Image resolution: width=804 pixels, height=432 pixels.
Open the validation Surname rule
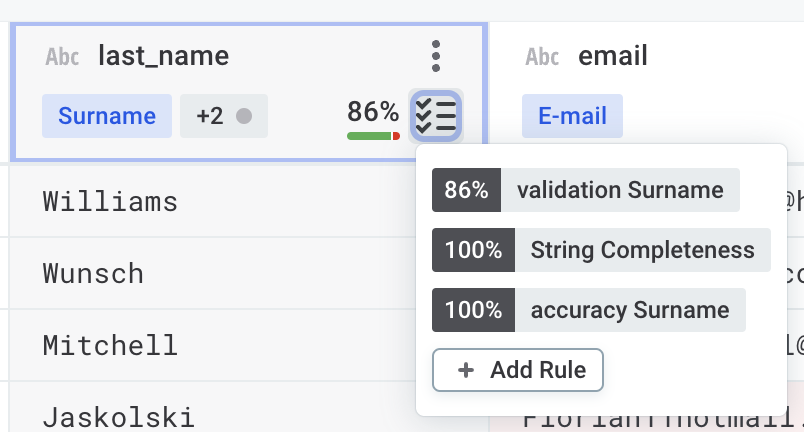[620, 190]
